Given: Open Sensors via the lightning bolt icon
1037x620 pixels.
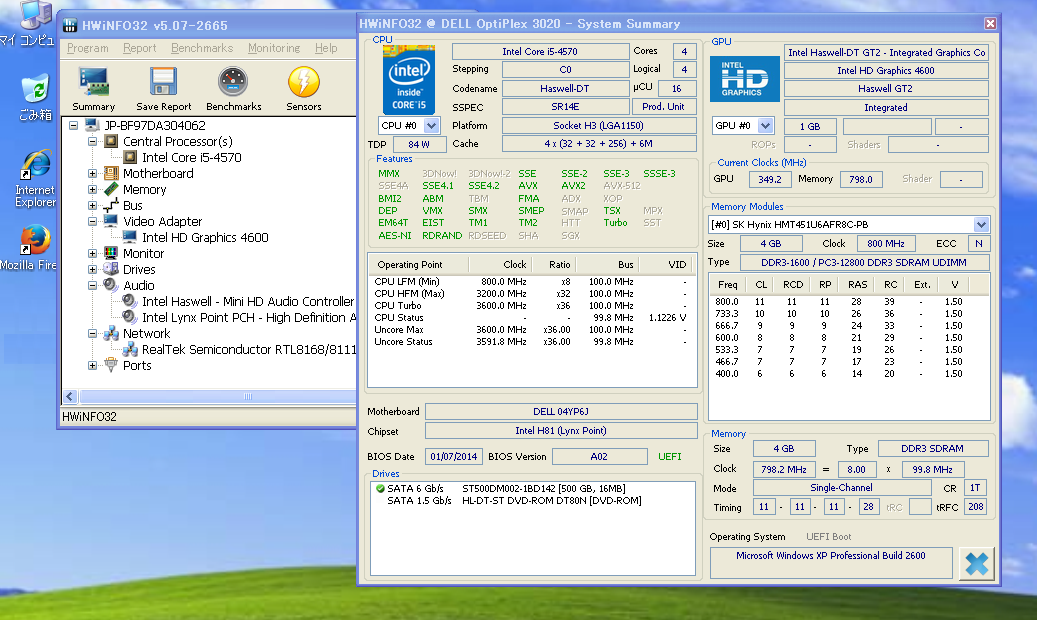Looking at the screenshot, I should tap(304, 81).
